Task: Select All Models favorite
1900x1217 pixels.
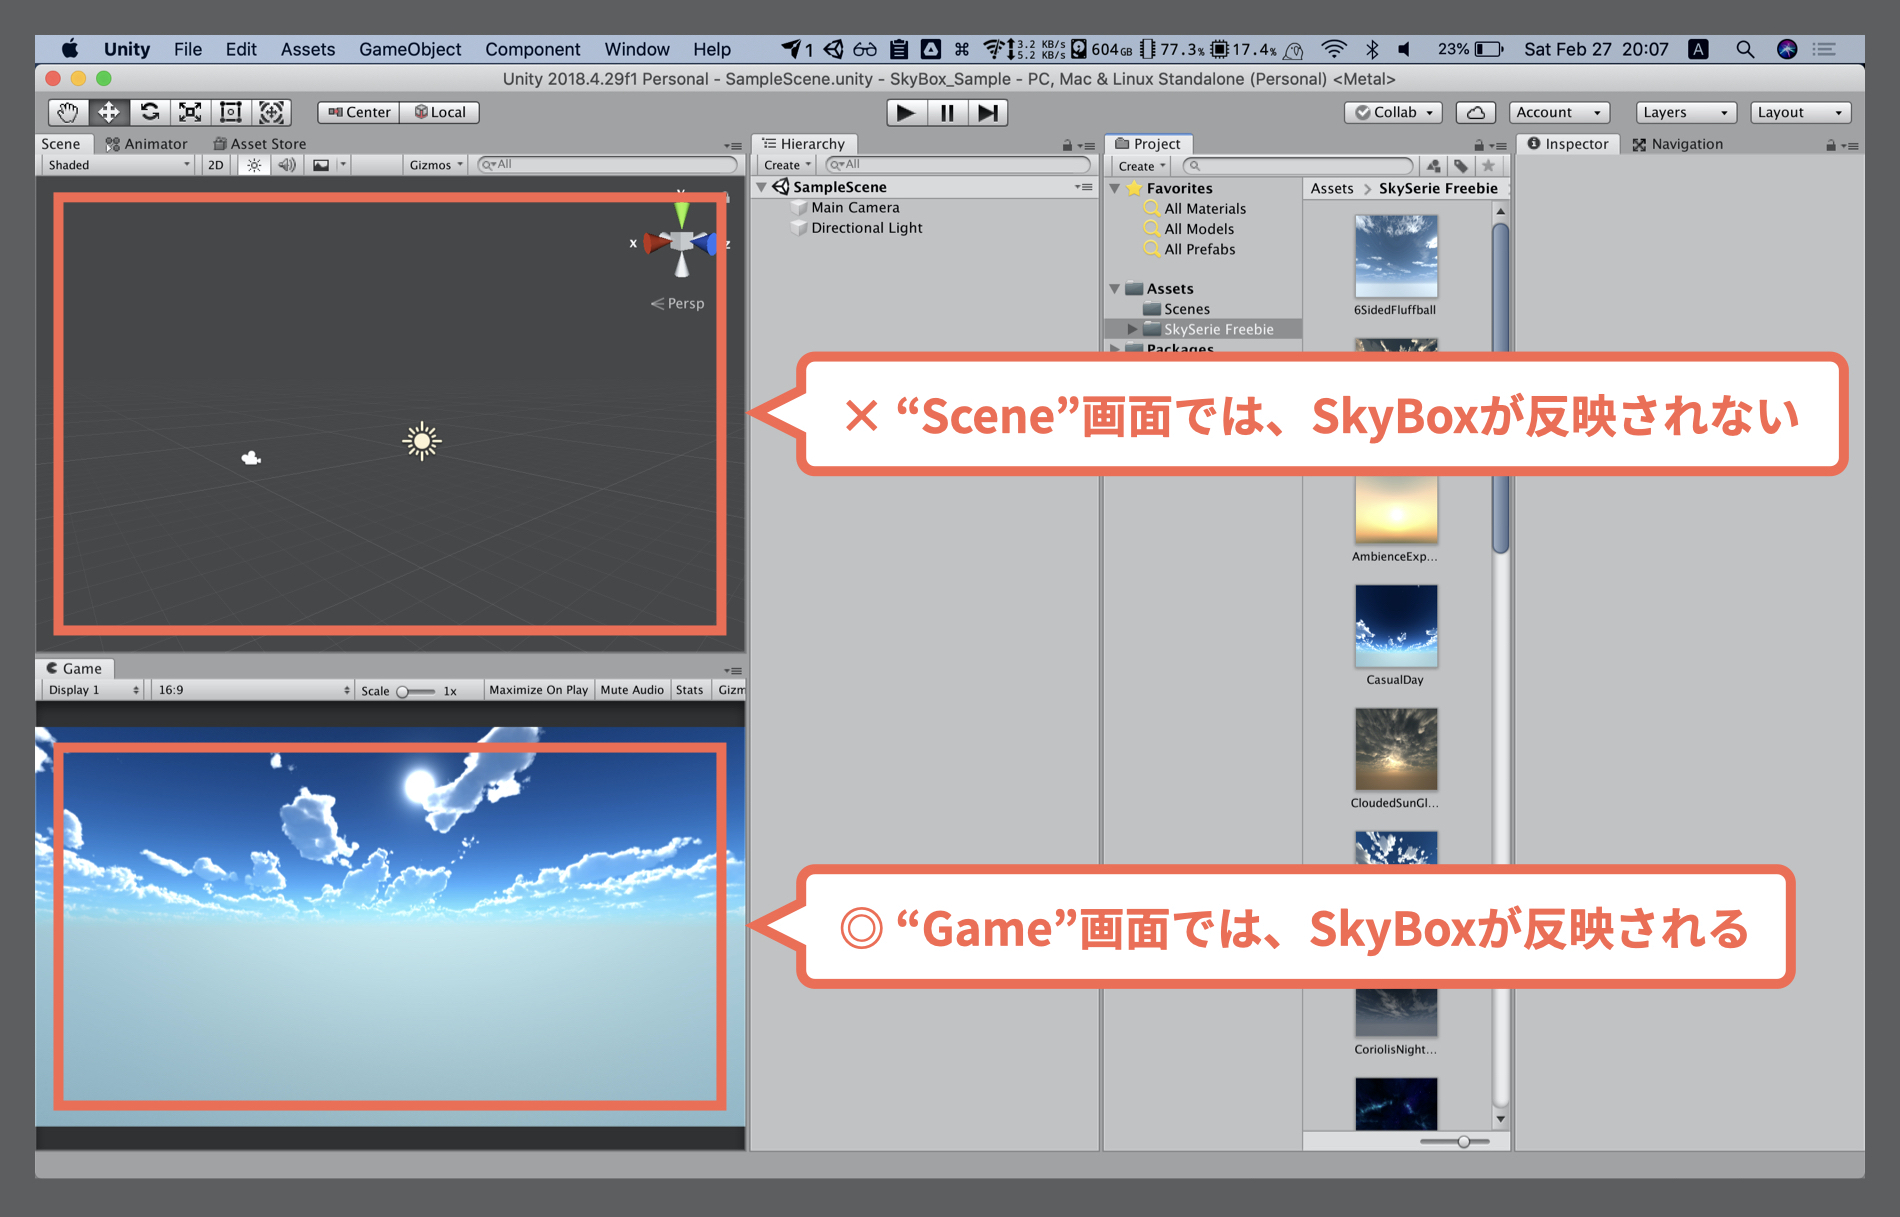Action: coord(1199,229)
